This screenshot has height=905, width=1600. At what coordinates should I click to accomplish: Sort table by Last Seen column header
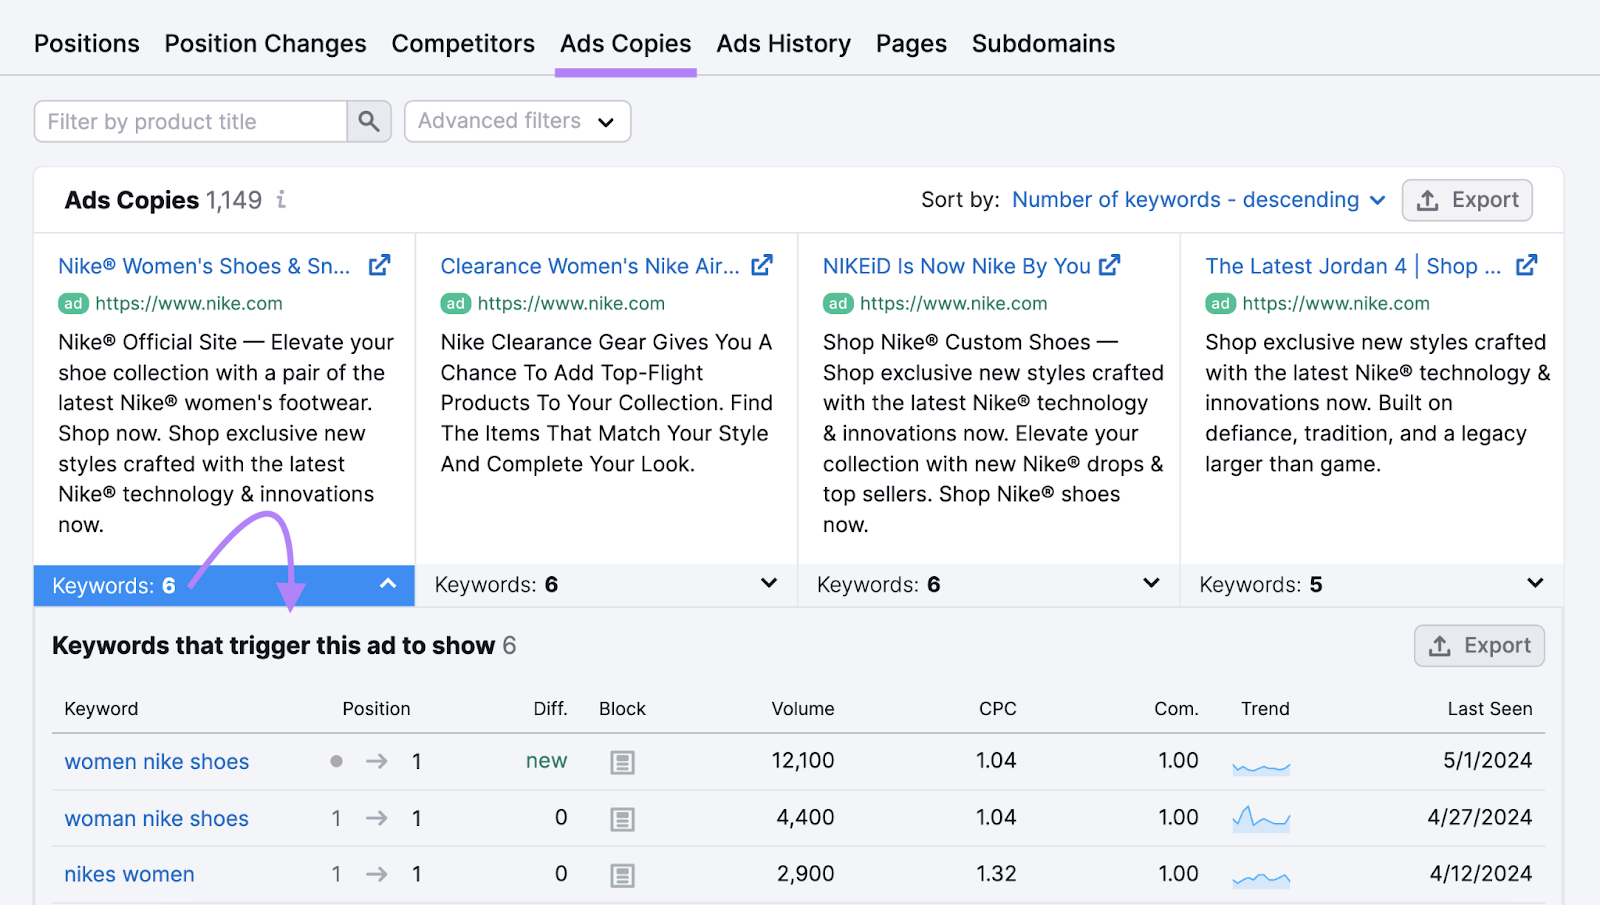1489,709
